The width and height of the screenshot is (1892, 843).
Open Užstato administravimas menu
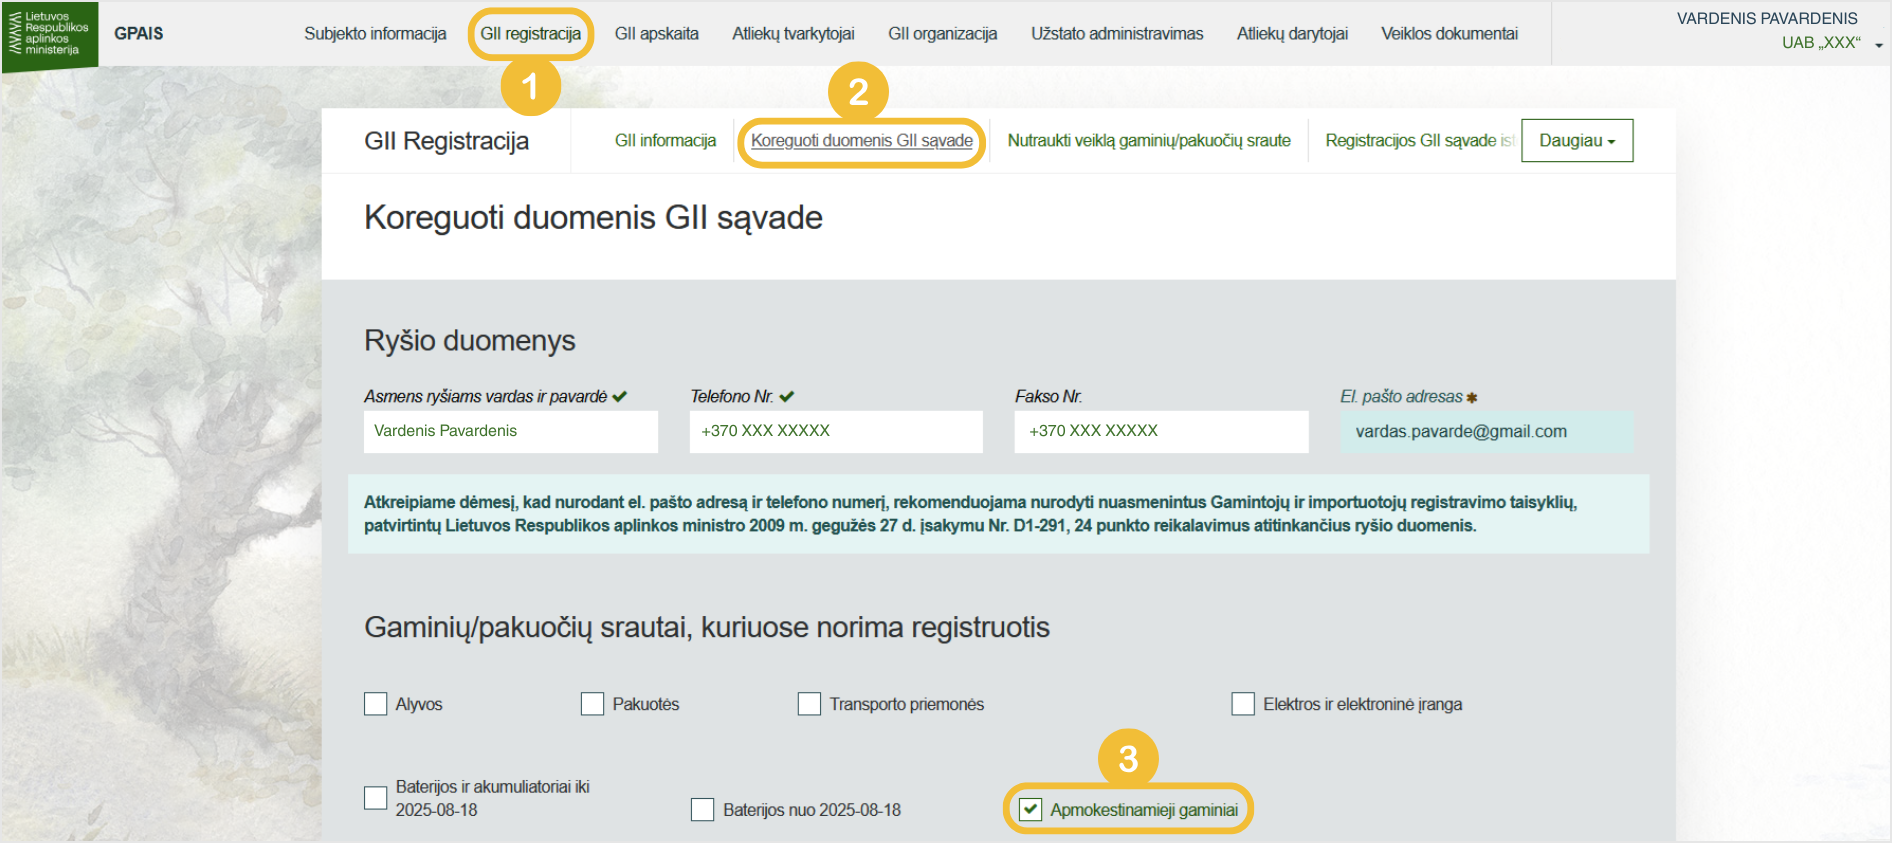[x=1117, y=34]
